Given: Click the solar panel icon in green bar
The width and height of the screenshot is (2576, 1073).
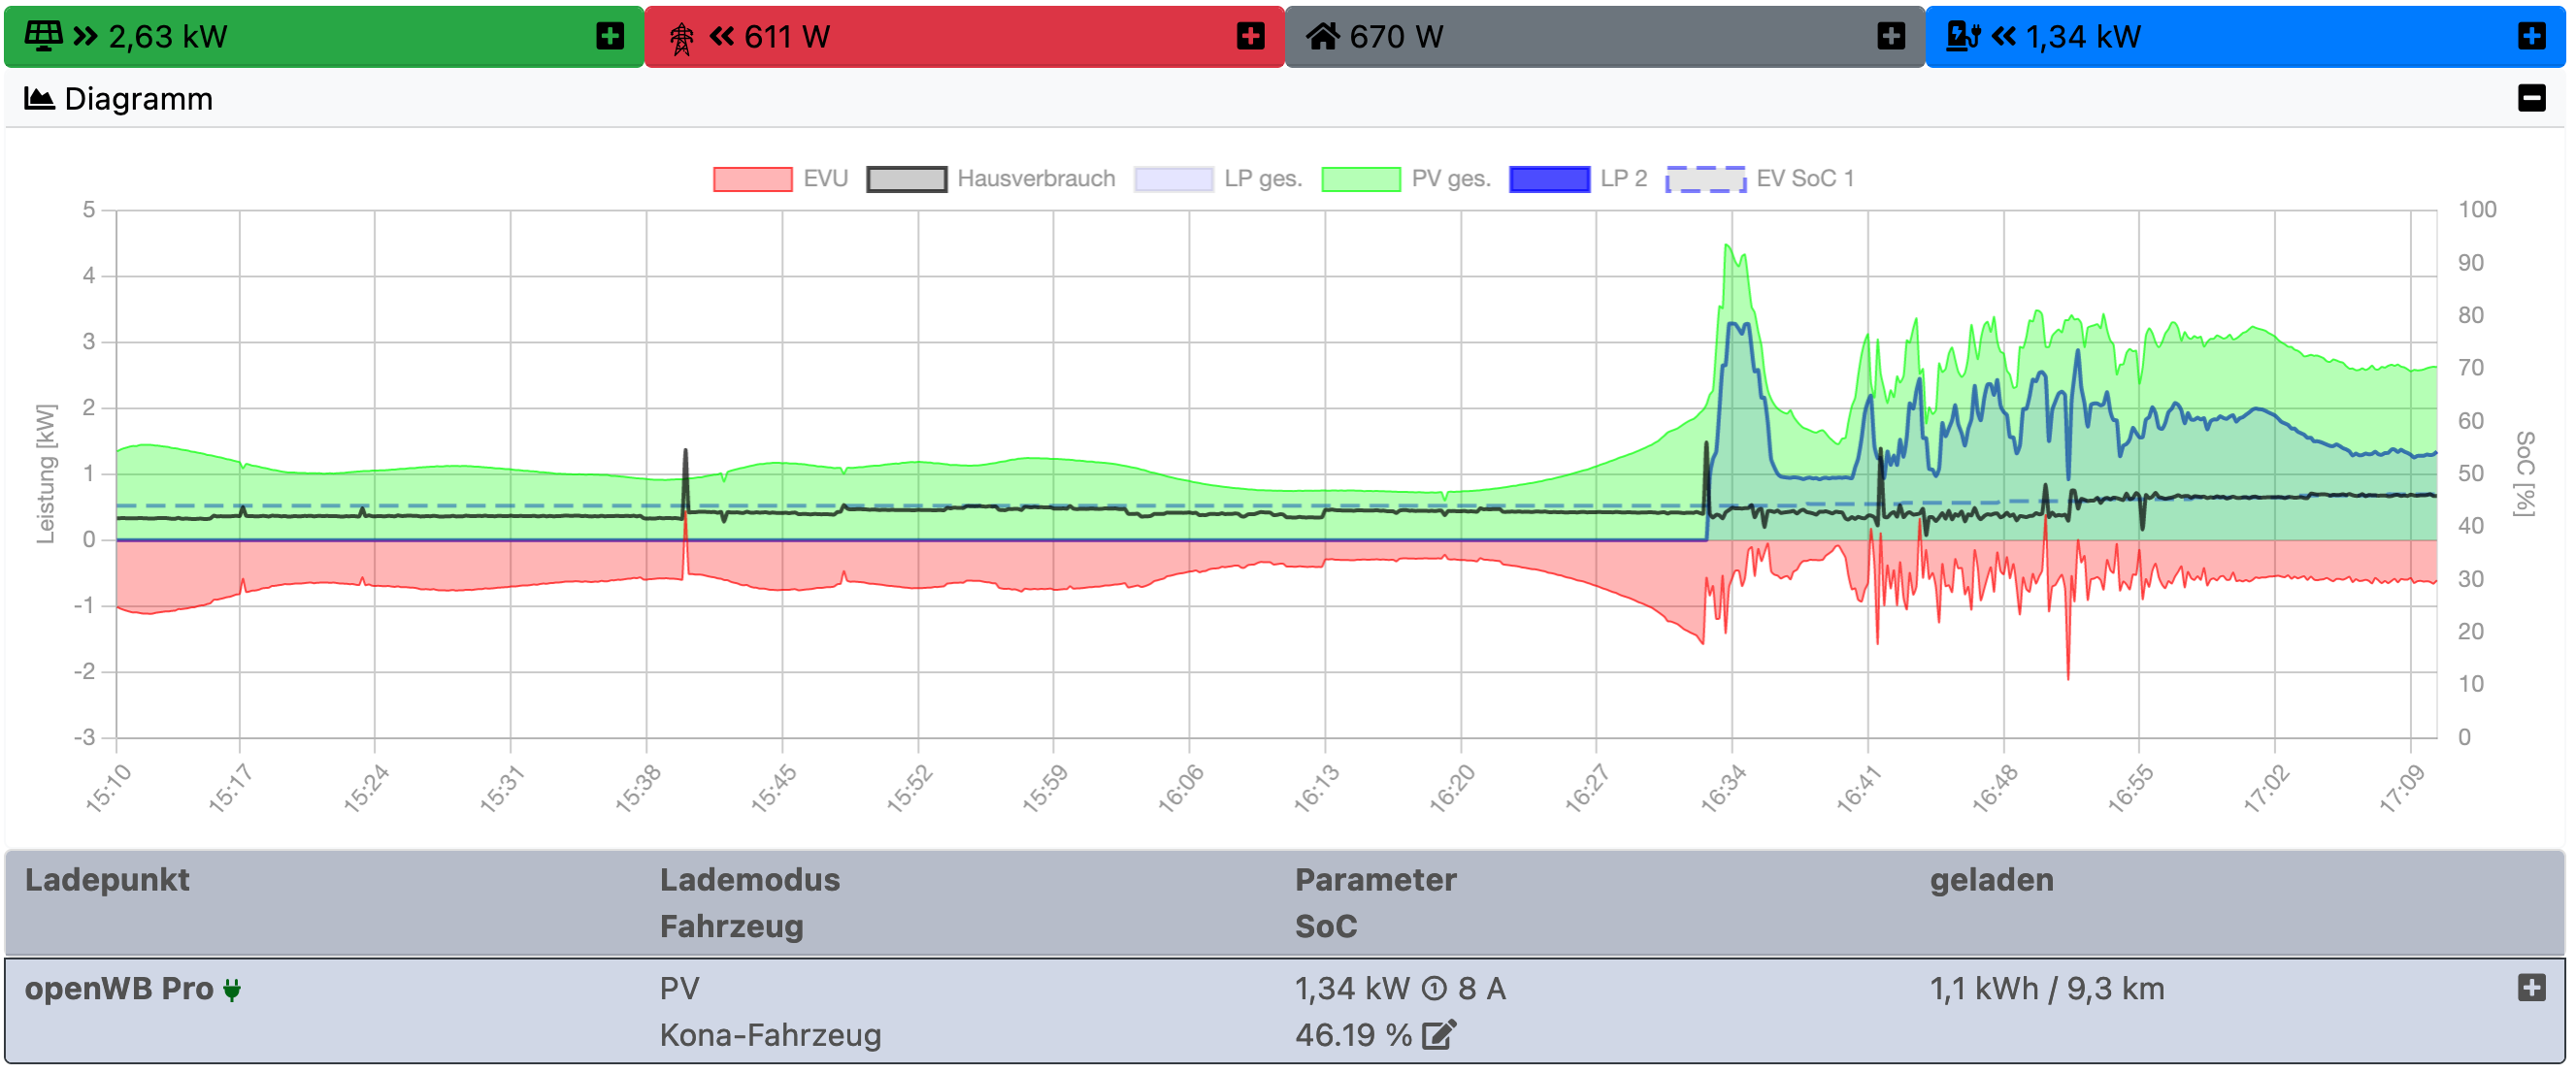Looking at the screenshot, I should click(43, 36).
